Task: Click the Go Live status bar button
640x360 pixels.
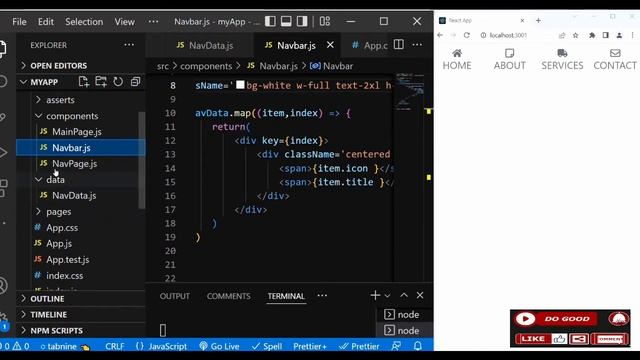Action: click(219, 346)
